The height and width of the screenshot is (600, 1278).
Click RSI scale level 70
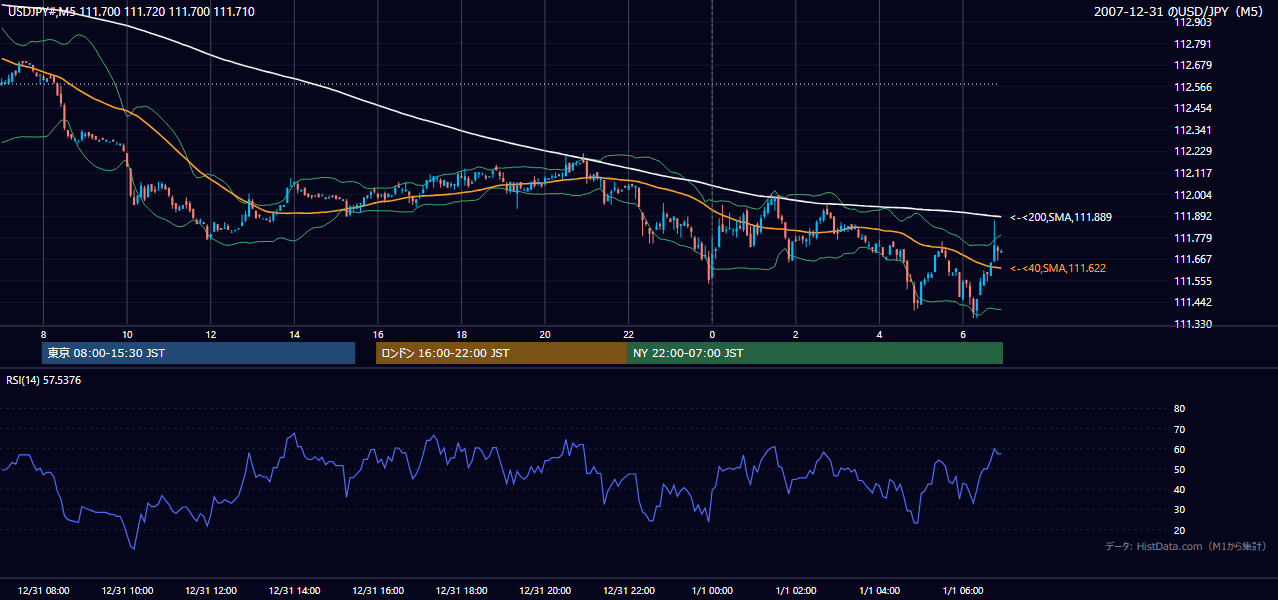tap(1179, 429)
